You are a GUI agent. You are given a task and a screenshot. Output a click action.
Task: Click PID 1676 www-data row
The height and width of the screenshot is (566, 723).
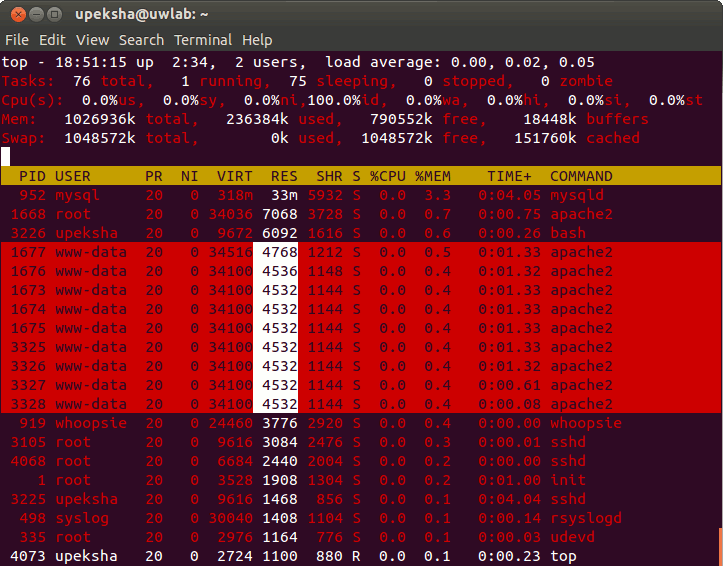pos(361,271)
